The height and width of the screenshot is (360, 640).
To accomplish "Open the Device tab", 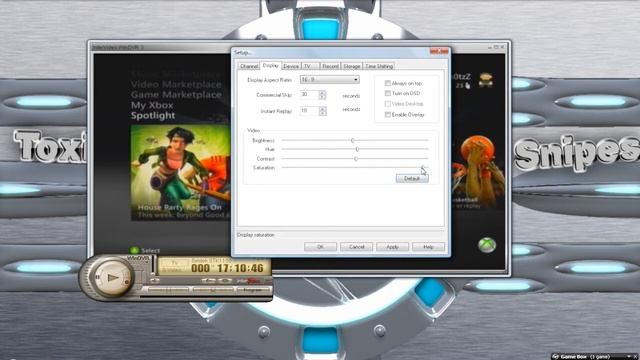I will pyautogui.click(x=291, y=66).
